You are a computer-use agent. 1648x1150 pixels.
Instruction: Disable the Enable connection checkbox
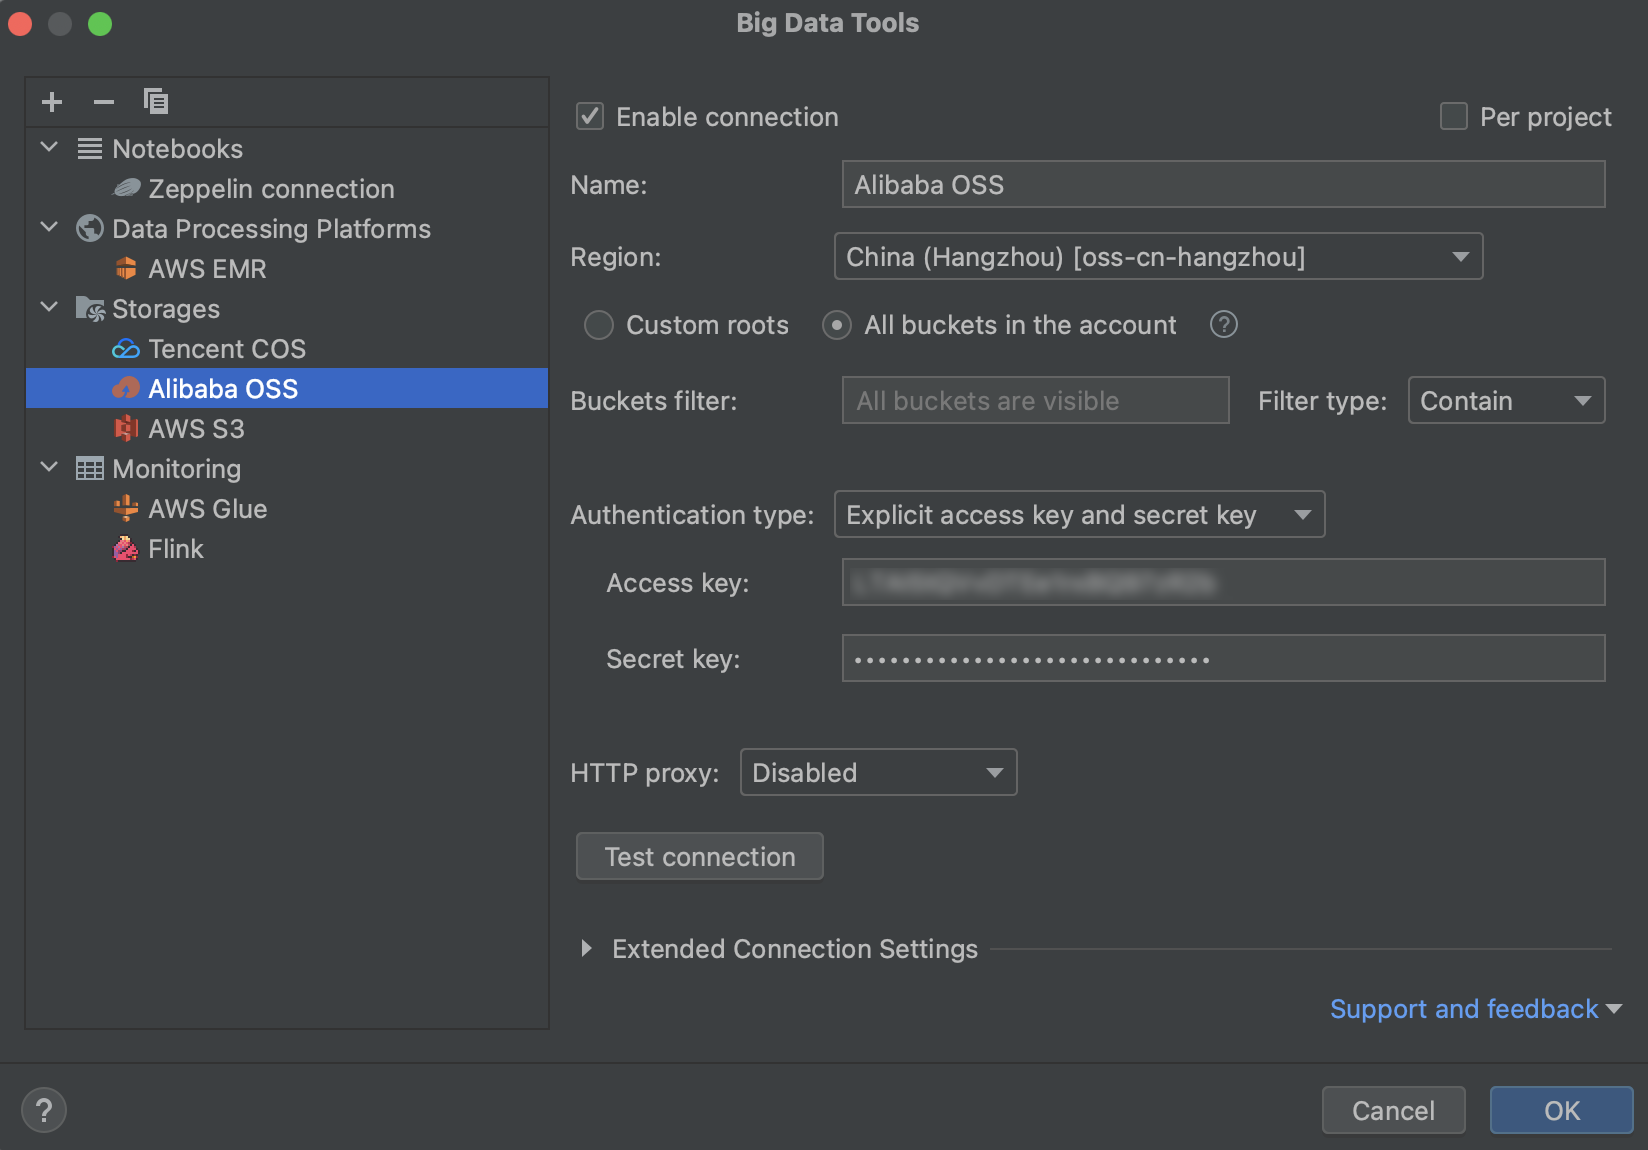[589, 116]
